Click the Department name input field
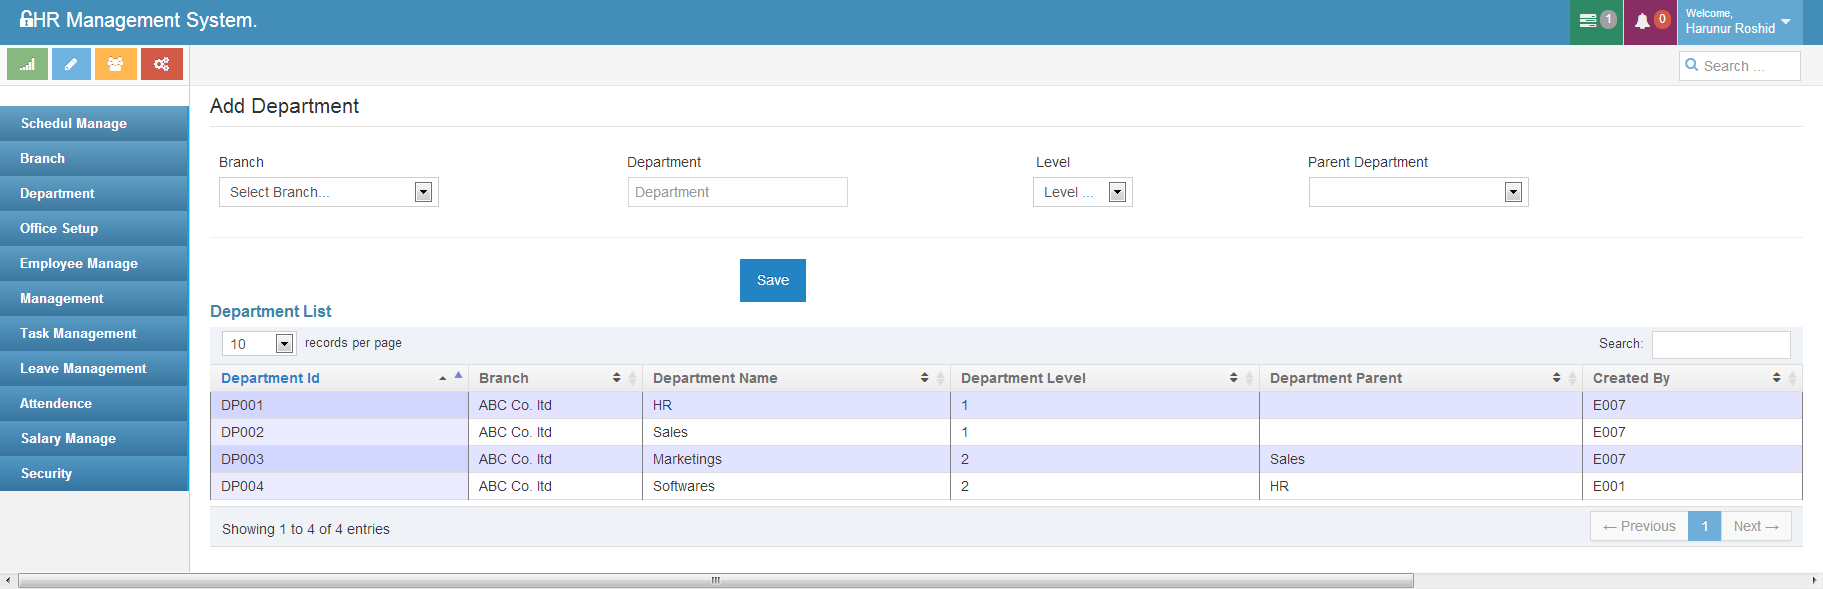 click(737, 192)
